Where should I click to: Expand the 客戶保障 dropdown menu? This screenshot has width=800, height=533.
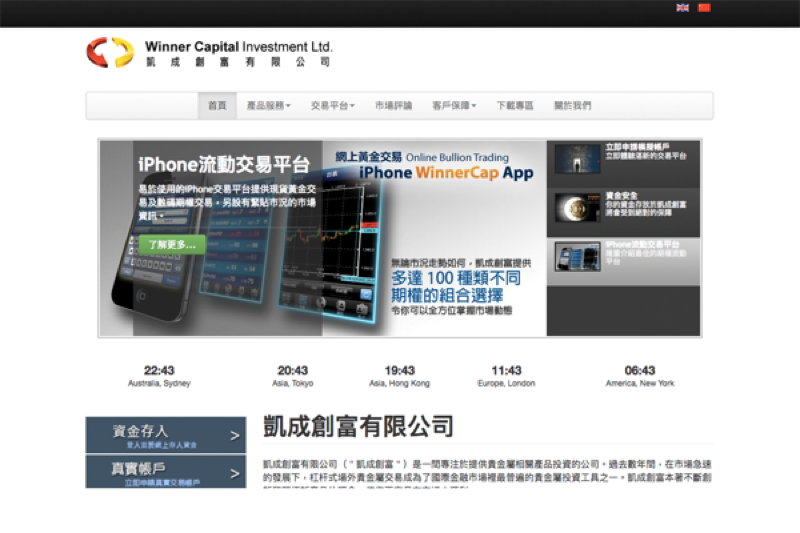tap(454, 106)
